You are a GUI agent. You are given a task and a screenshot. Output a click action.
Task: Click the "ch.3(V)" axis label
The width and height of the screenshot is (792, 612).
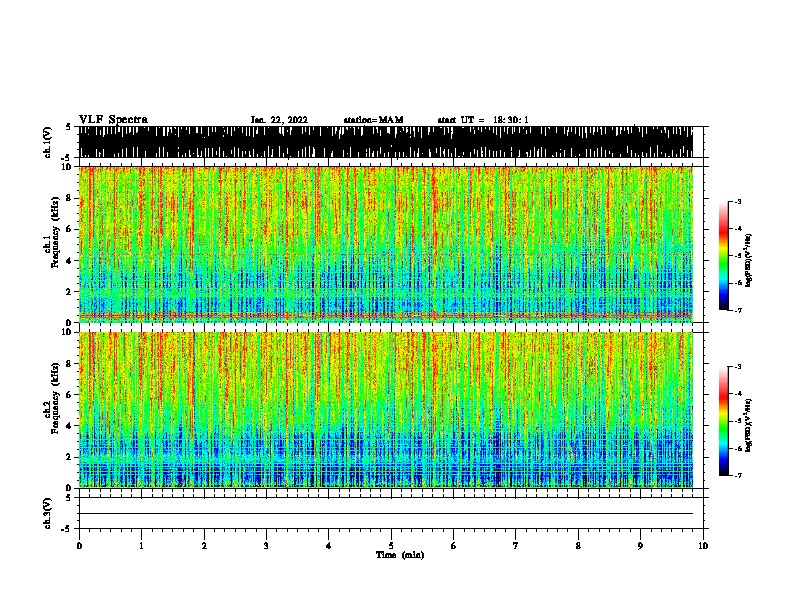[47, 513]
